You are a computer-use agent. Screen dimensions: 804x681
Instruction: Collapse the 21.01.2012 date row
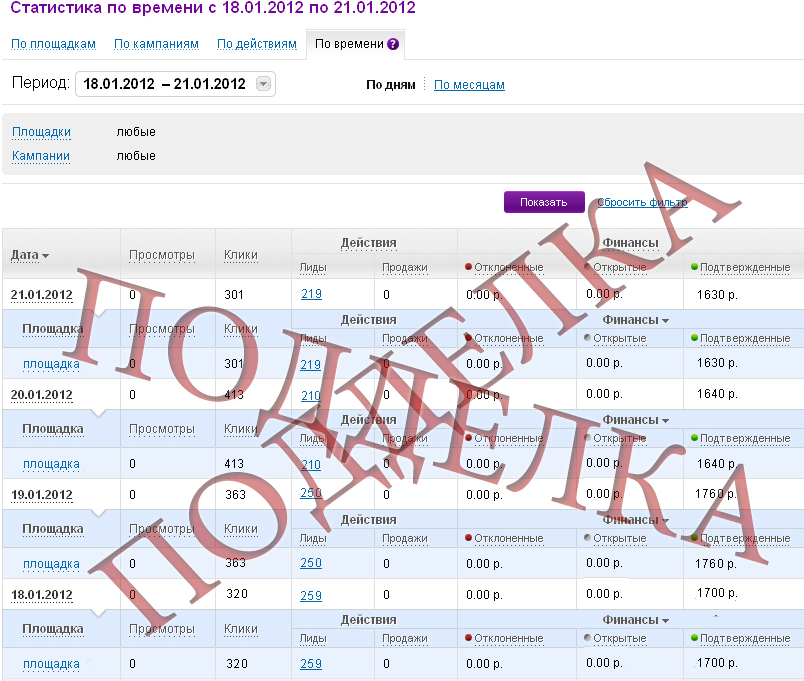pos(42,295)
